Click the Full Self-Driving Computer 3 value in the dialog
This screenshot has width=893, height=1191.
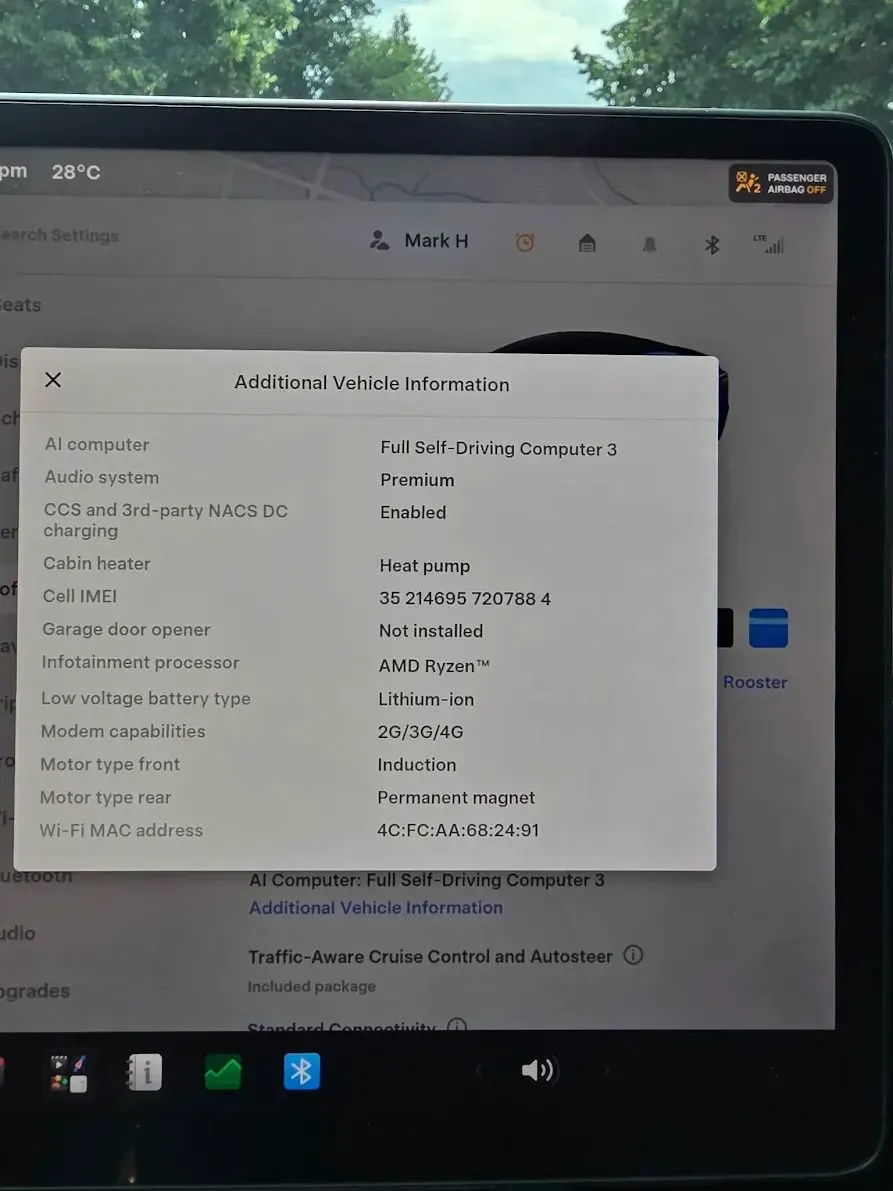(x=498, y=448)
